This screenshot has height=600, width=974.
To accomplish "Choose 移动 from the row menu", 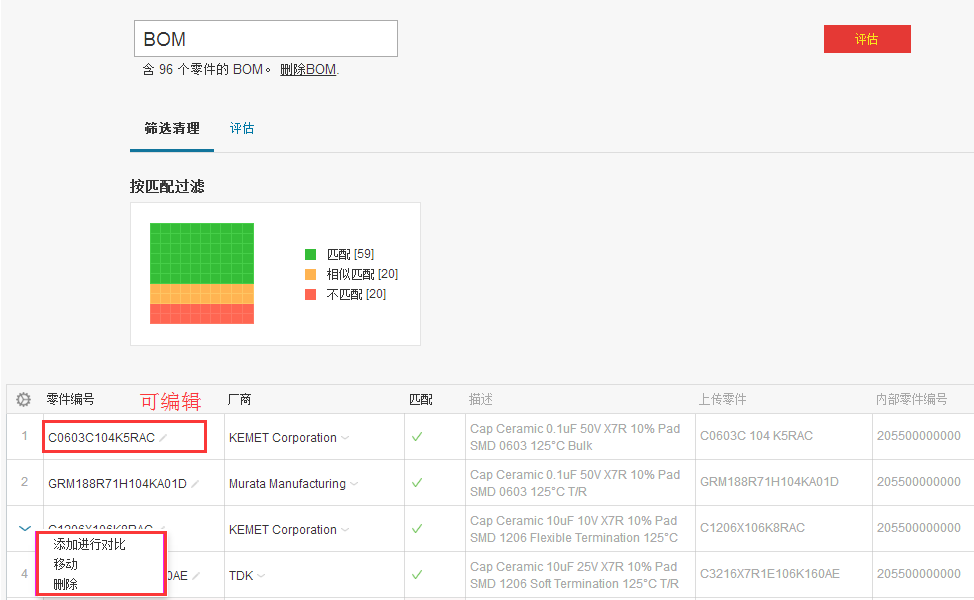I will pyautogui.click(x=65, y=564).
